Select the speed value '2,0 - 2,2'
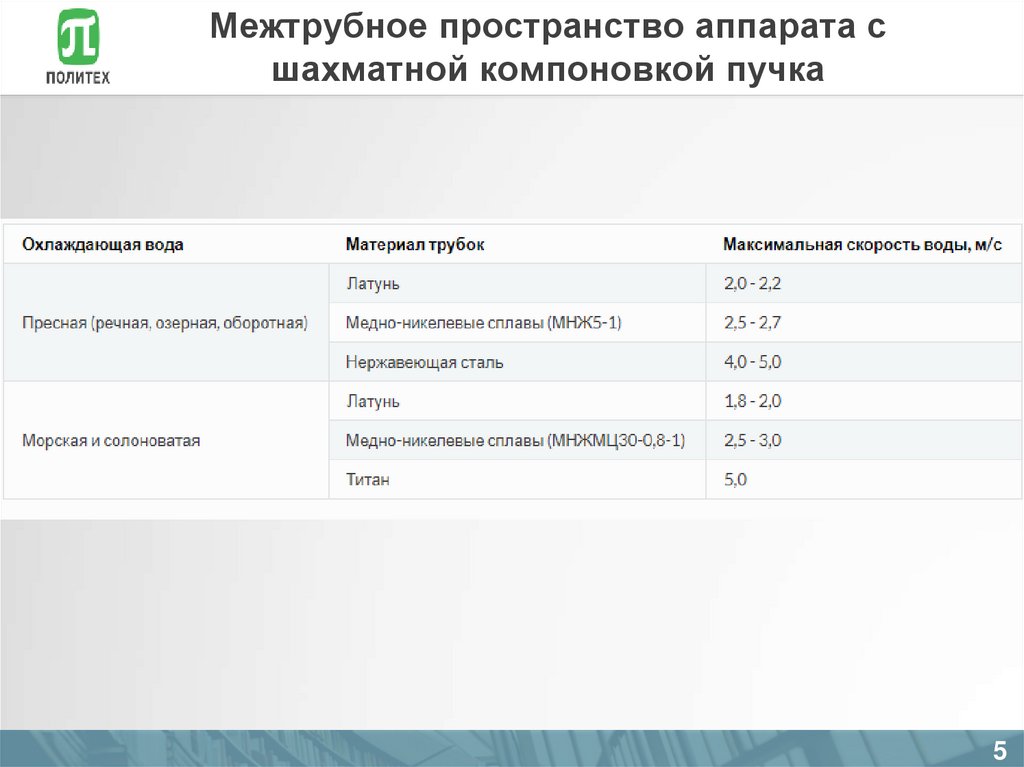The image size is (1024, 767). coord(752,284)
